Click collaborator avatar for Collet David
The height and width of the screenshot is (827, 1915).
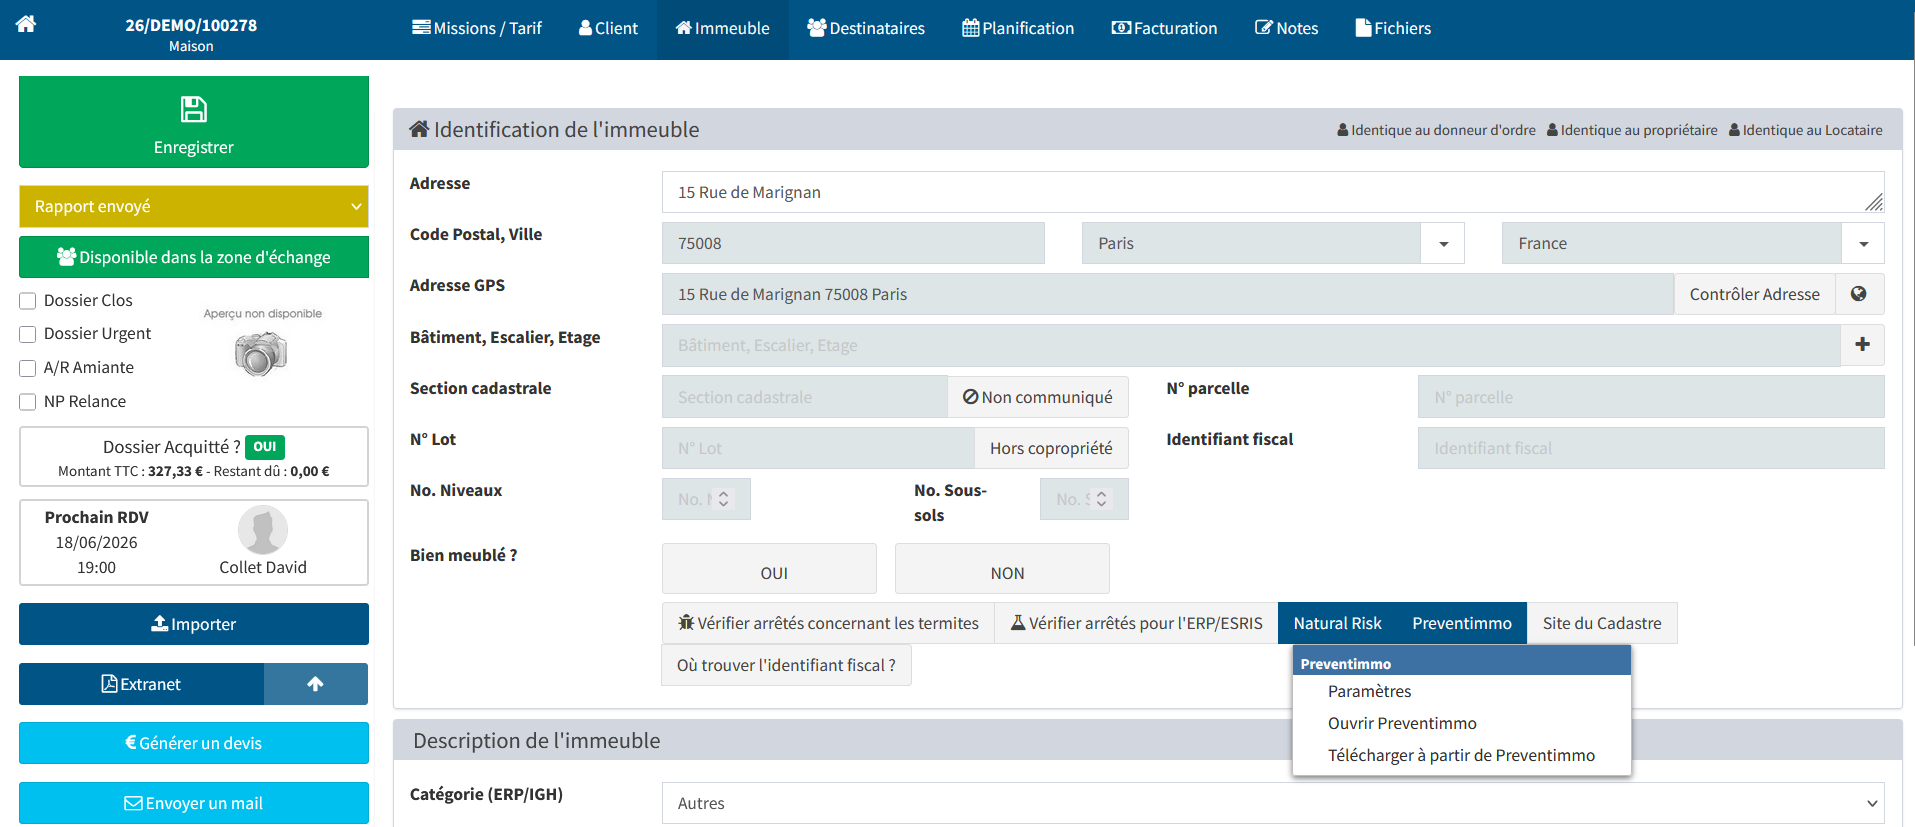tap(263, 530)
